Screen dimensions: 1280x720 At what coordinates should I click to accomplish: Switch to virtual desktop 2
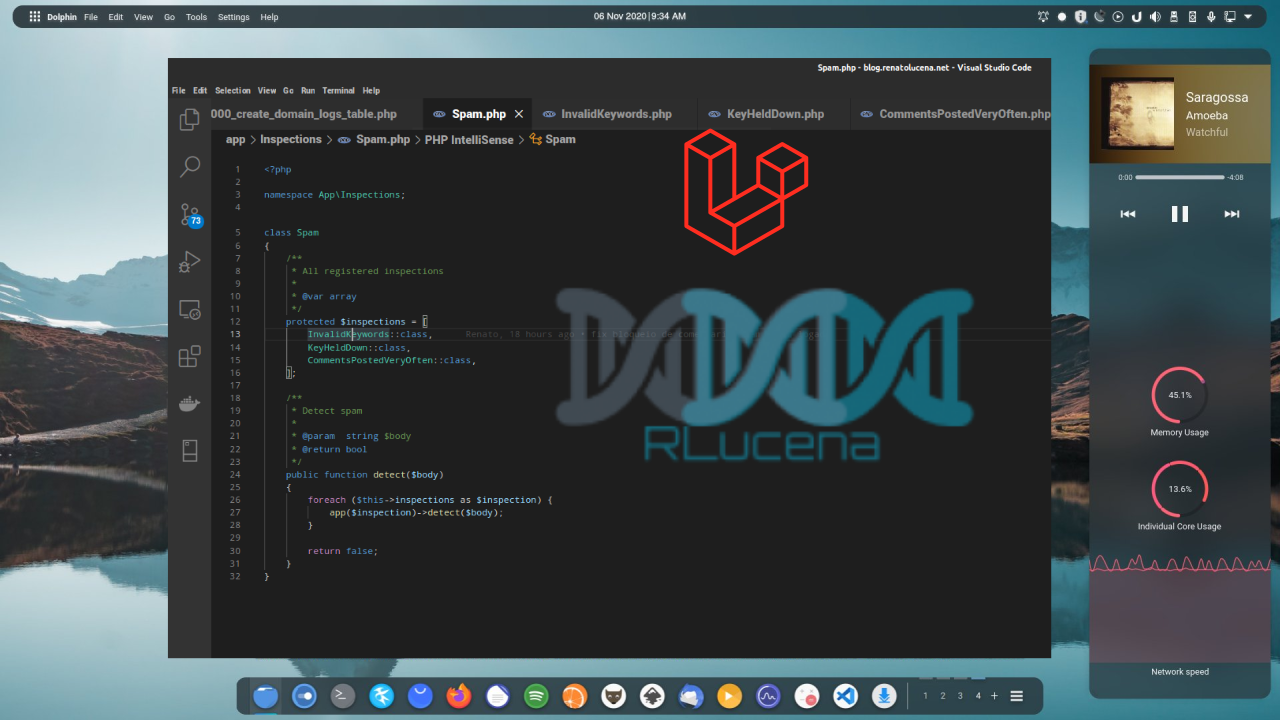pyautogui.click(x=943, y=696)
